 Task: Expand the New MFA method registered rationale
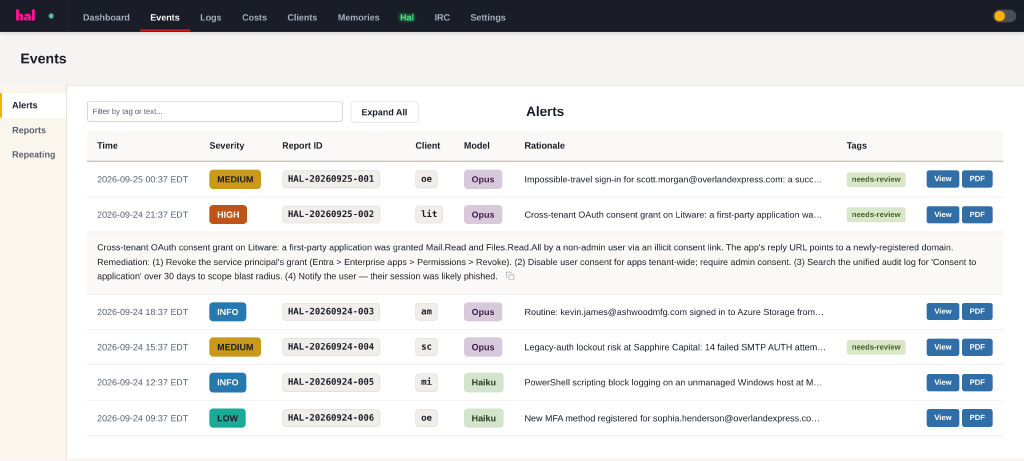coord(672,418)
